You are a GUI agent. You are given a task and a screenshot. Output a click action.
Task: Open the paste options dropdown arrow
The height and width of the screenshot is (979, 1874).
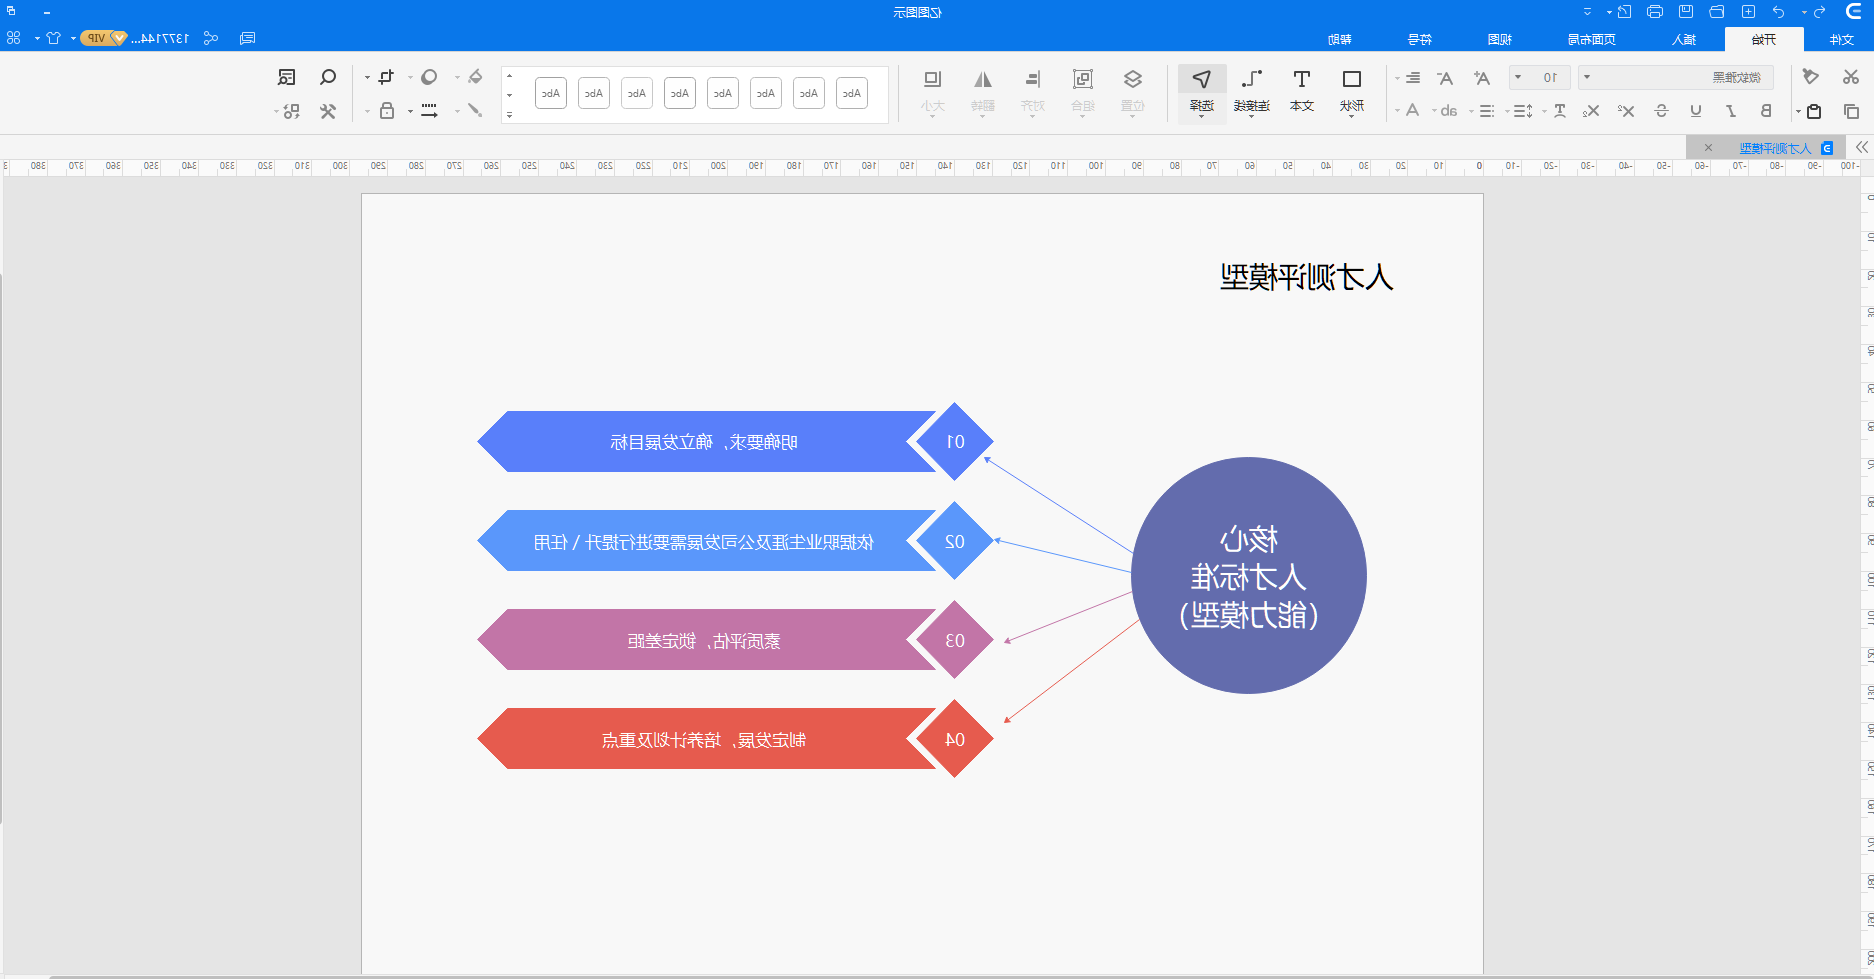1798,111
